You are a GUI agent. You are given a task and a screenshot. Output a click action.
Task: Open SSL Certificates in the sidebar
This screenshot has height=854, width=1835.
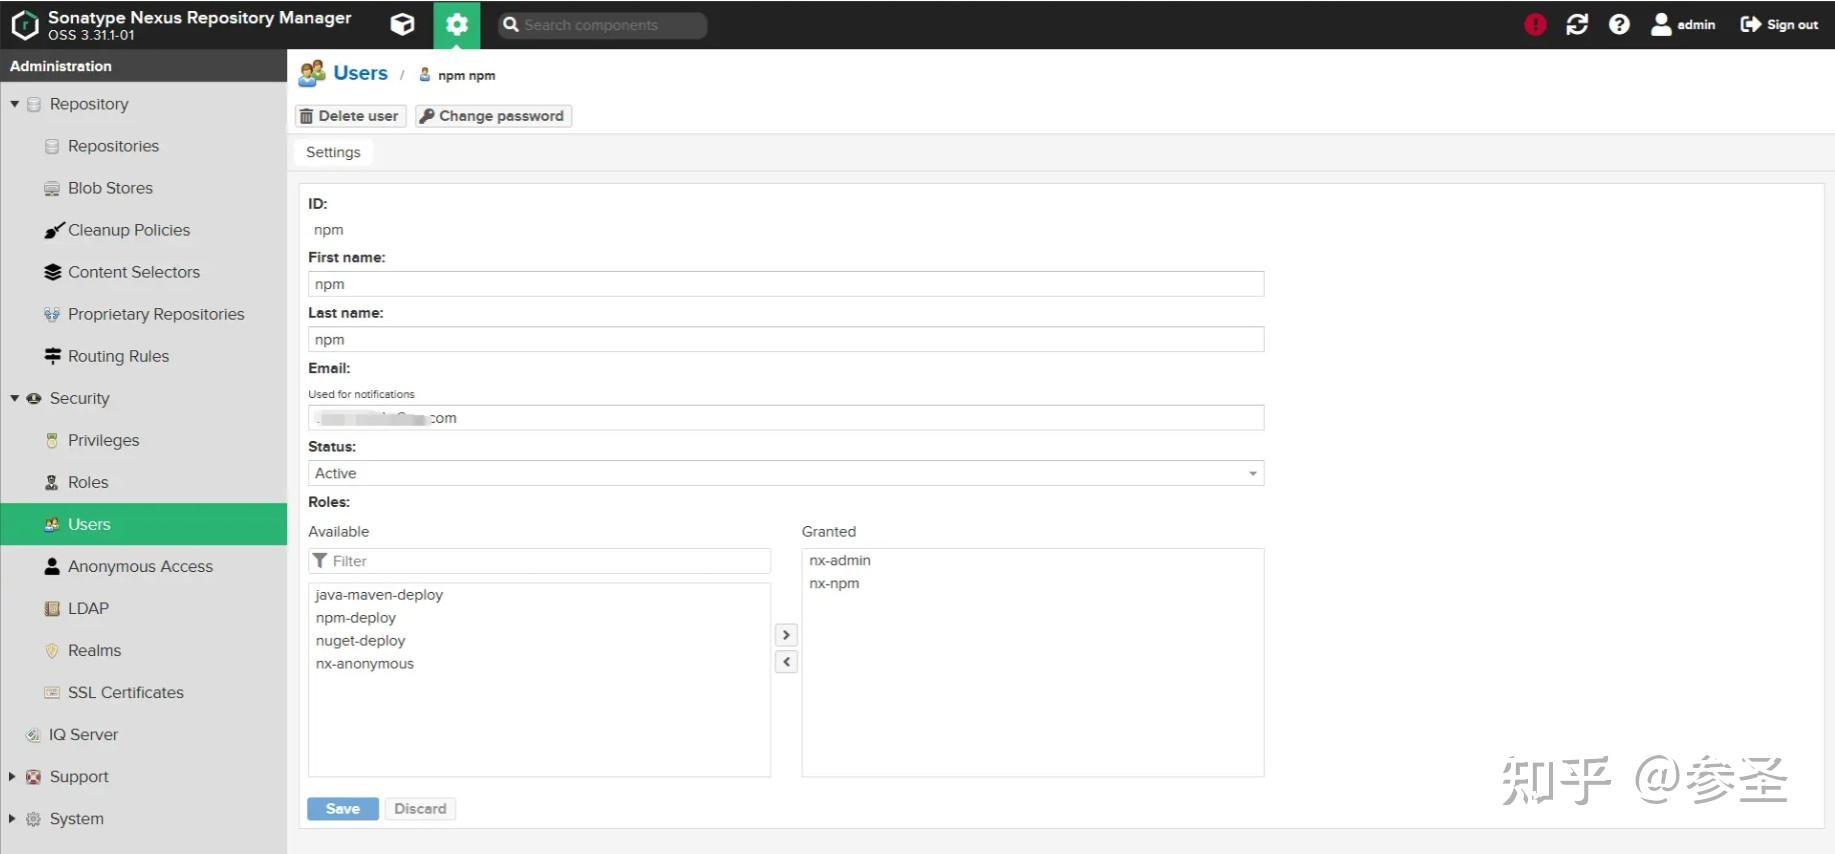pos(126,692)
